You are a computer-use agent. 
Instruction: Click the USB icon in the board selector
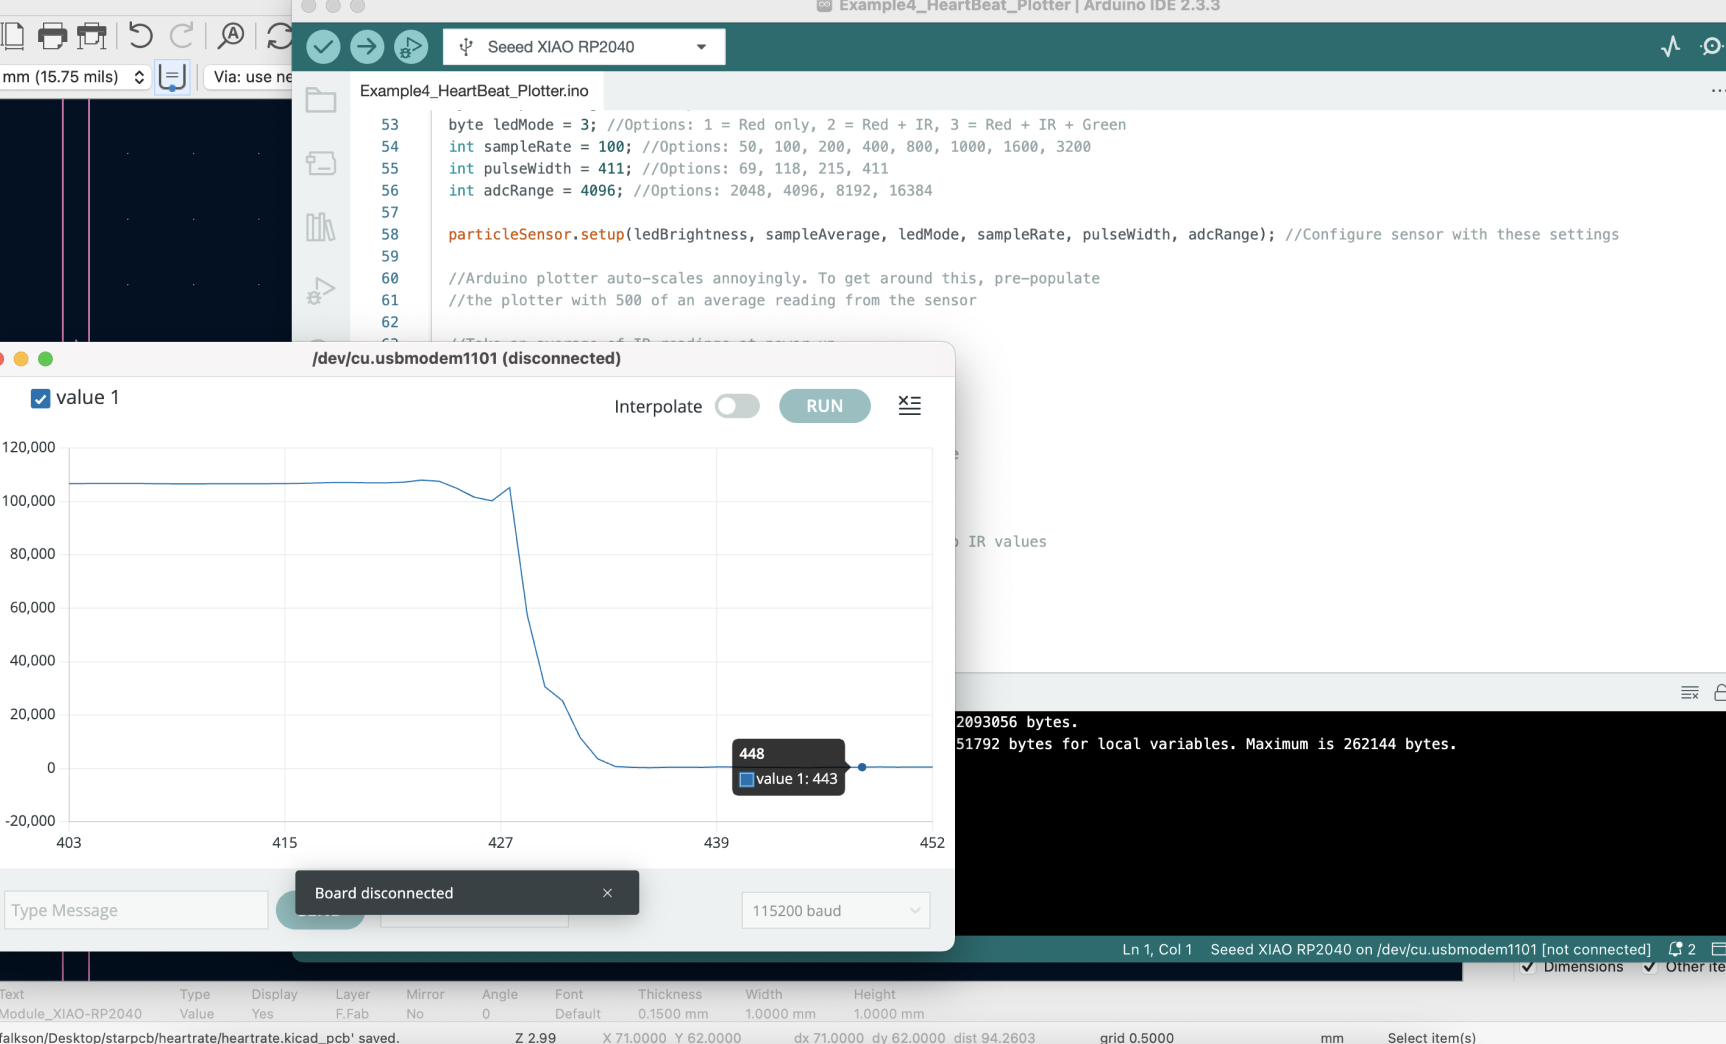[466, 47]
